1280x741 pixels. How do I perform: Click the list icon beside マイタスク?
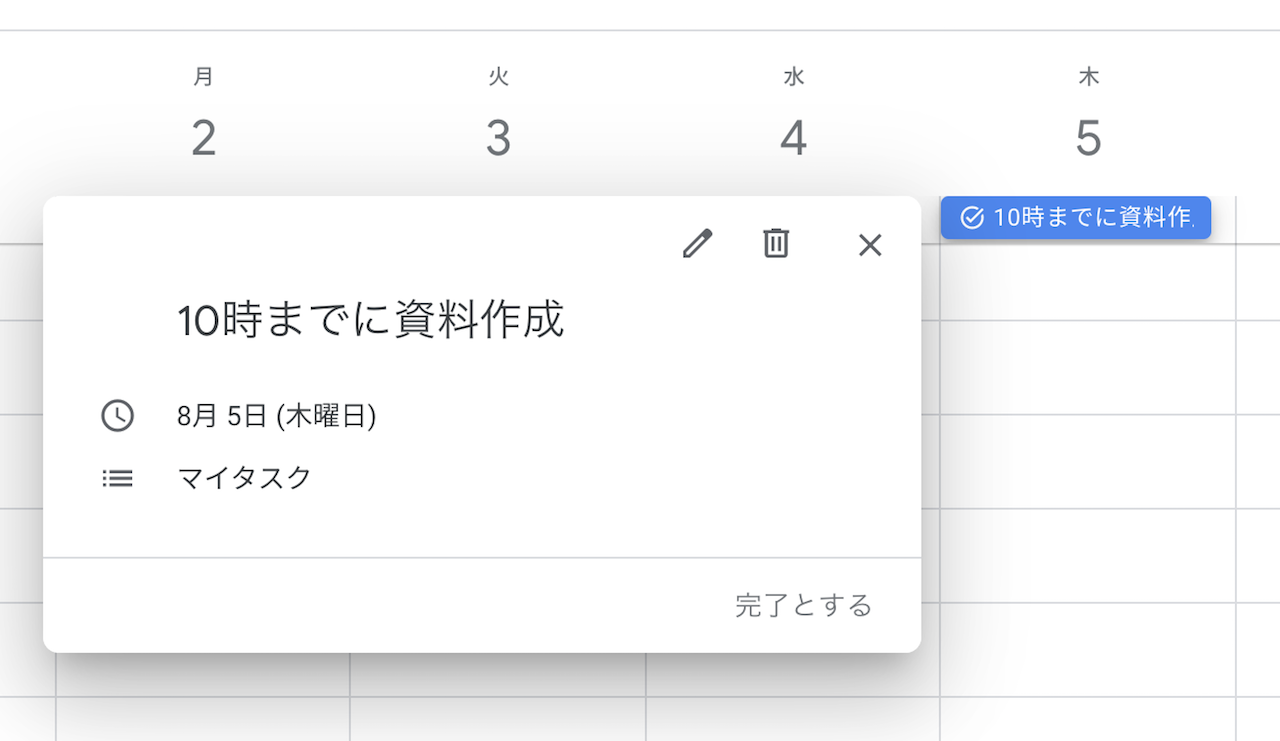[117, 478]
